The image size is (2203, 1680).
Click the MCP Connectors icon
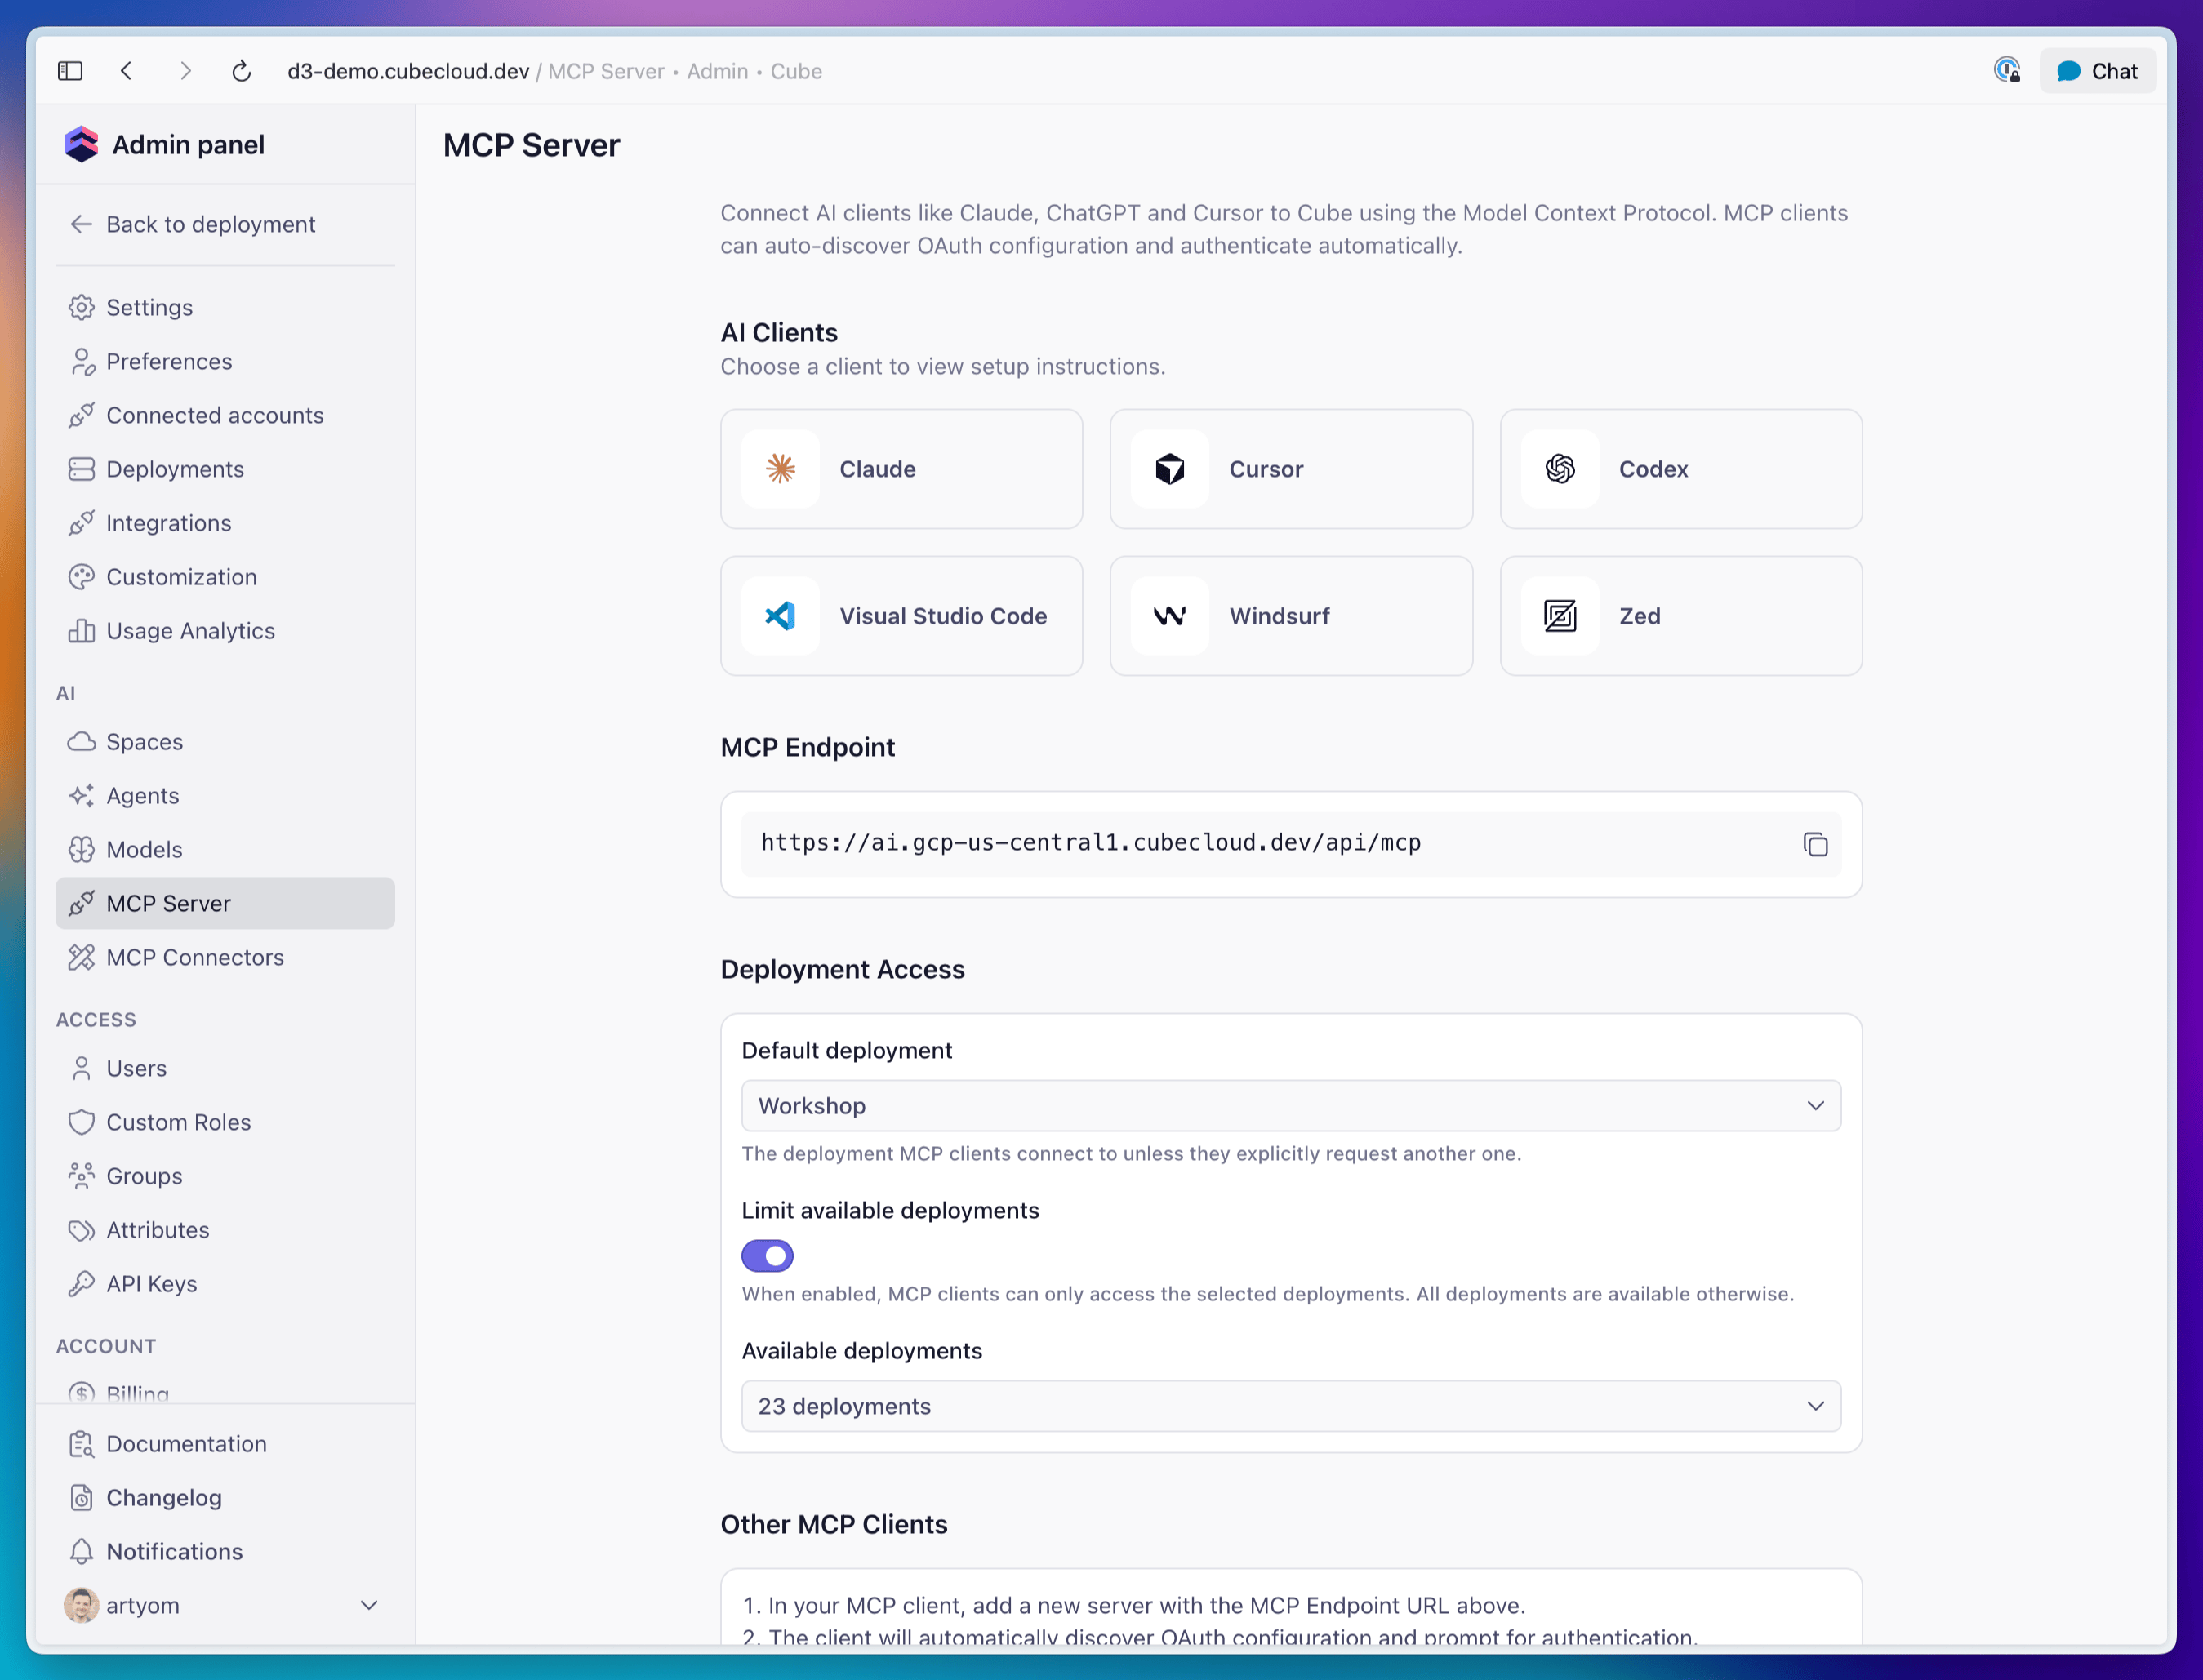[x=81, y=957]
